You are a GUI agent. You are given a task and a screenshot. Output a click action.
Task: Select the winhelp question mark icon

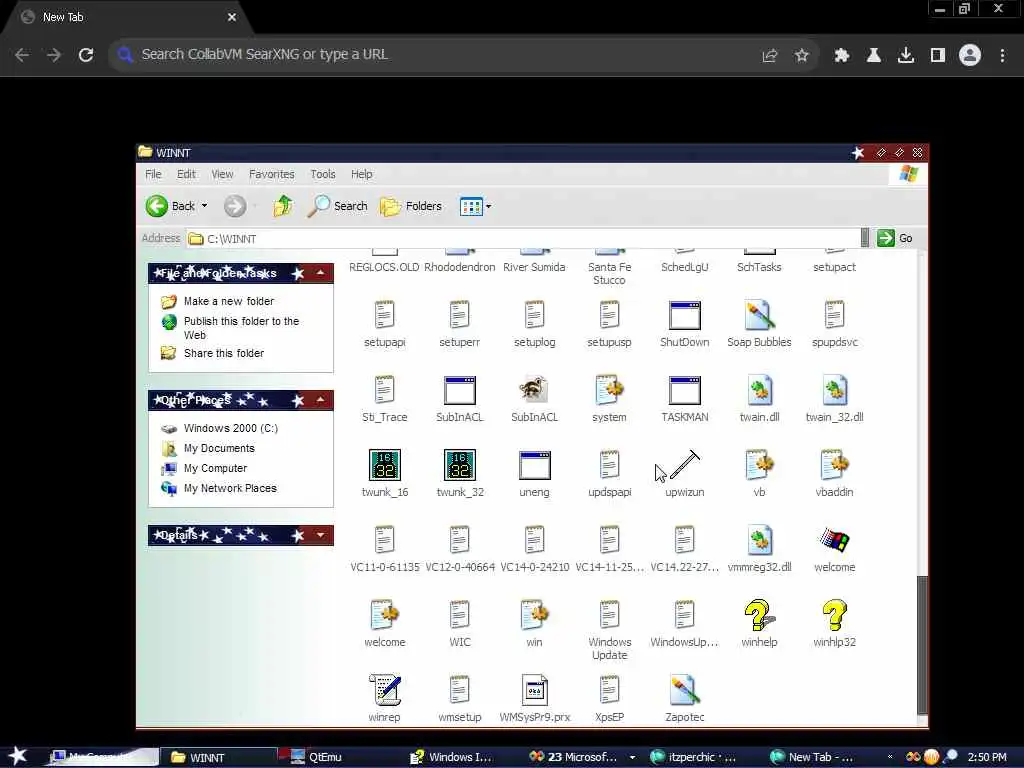[759, 615]
